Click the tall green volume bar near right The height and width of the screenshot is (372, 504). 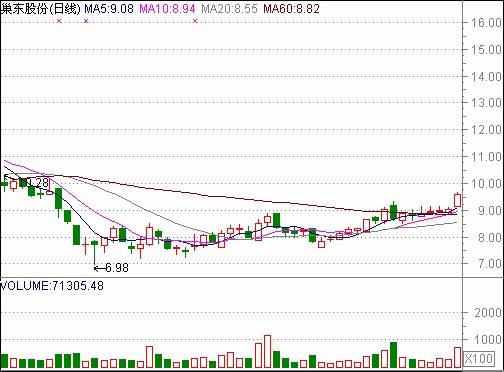click(x=393, y=355)
